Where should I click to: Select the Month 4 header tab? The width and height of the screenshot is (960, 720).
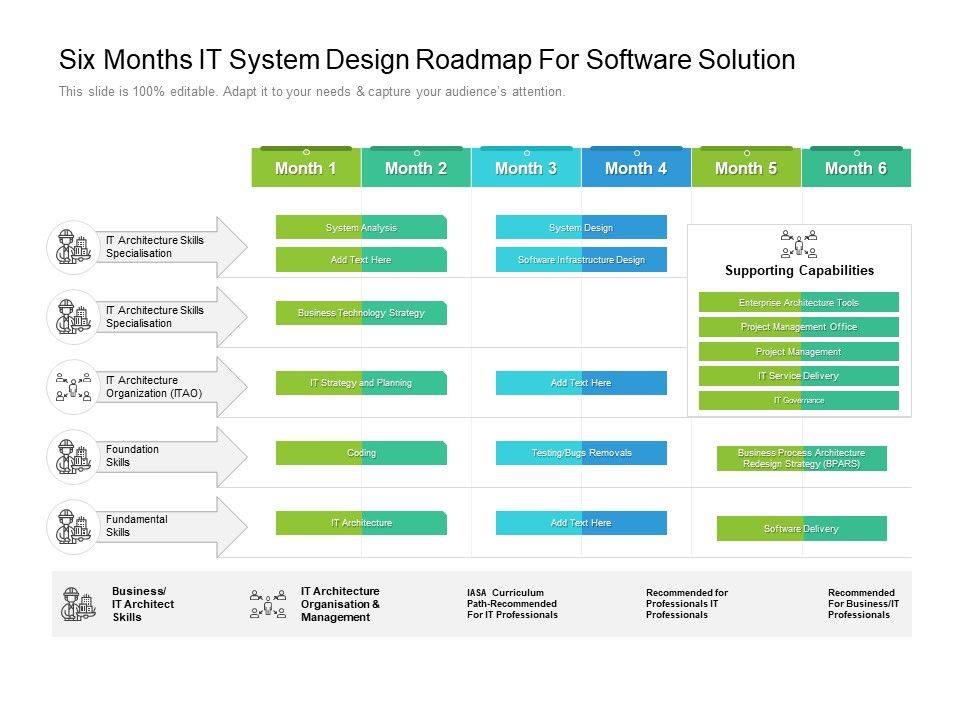(636, 167)
